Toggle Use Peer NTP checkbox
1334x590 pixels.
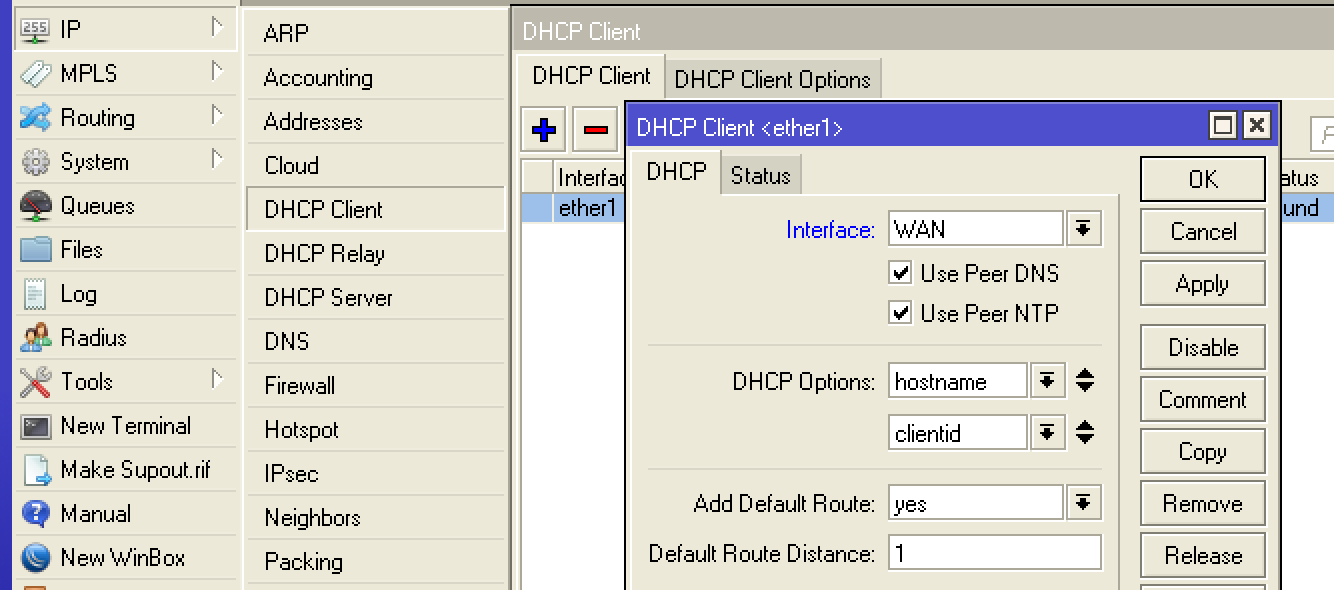point(901,313)
